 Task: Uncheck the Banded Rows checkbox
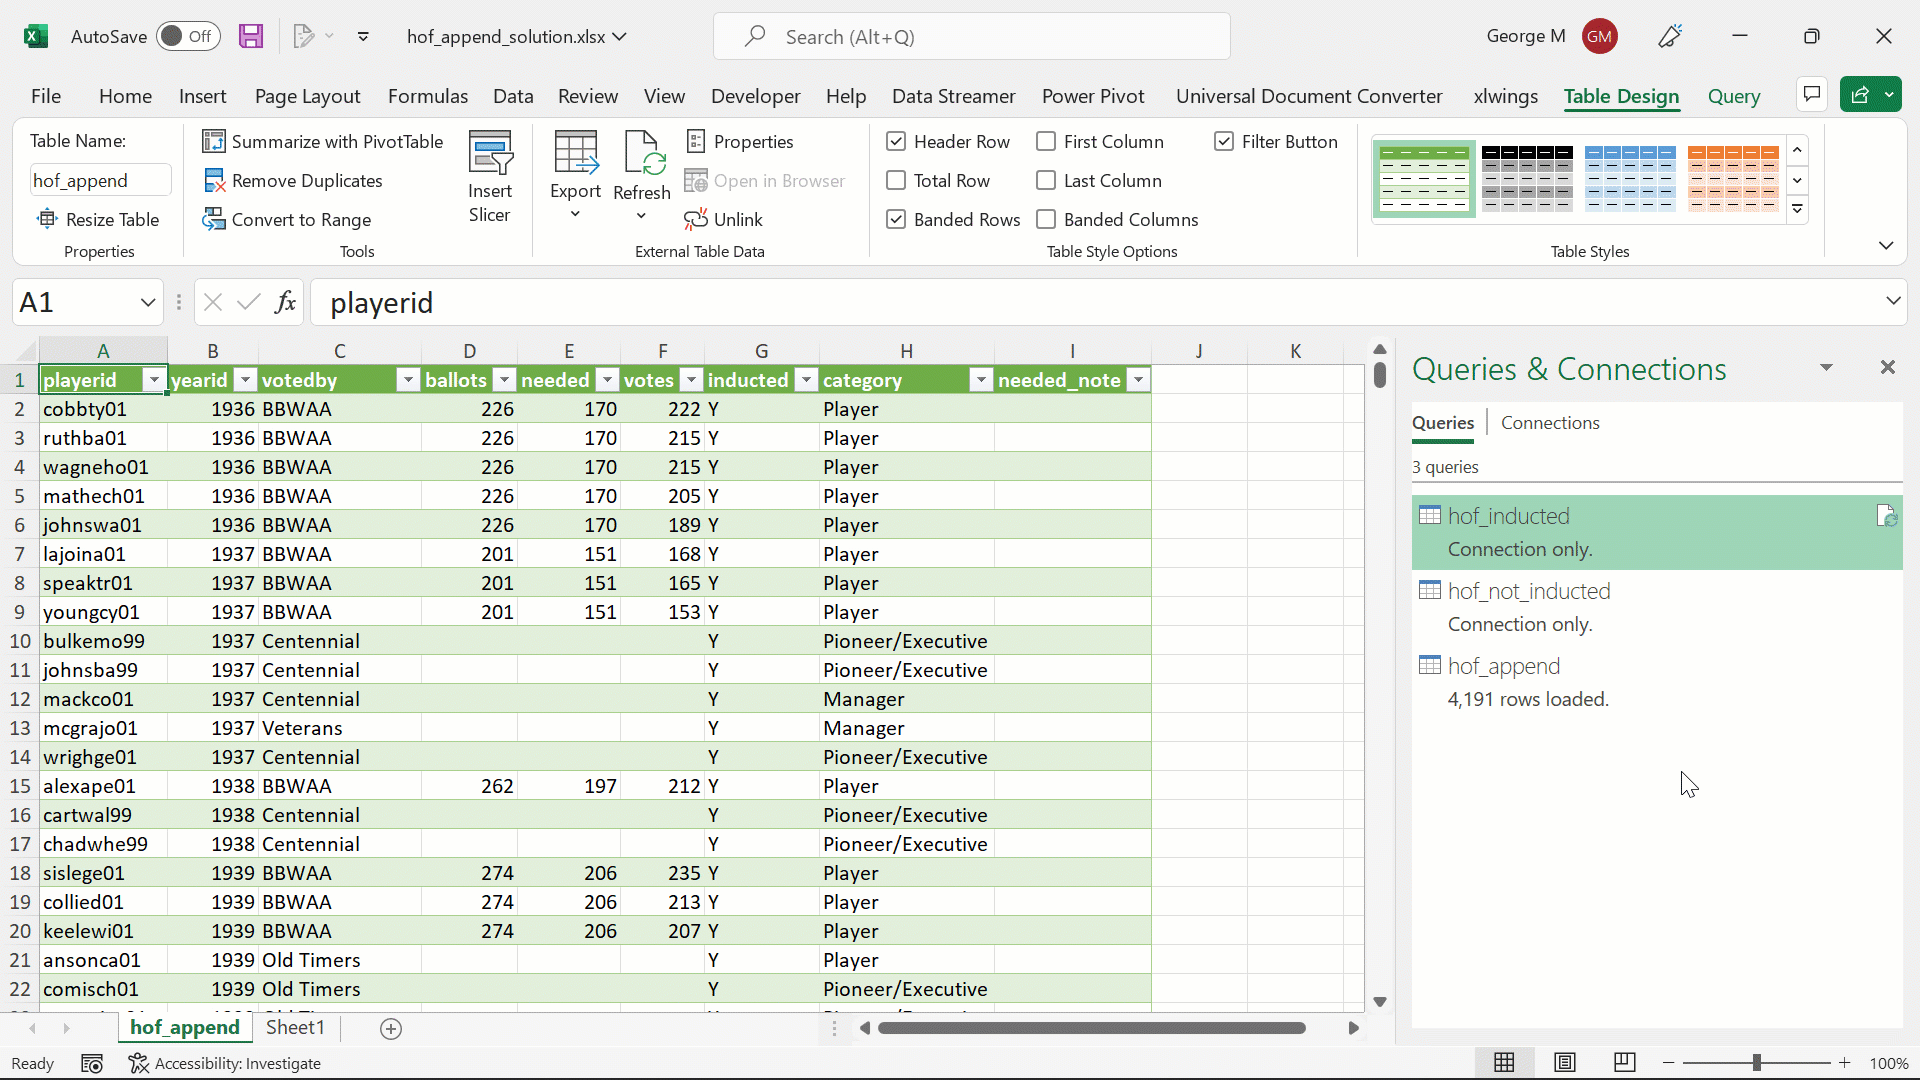pyautogui.click(x=897, y=219)
